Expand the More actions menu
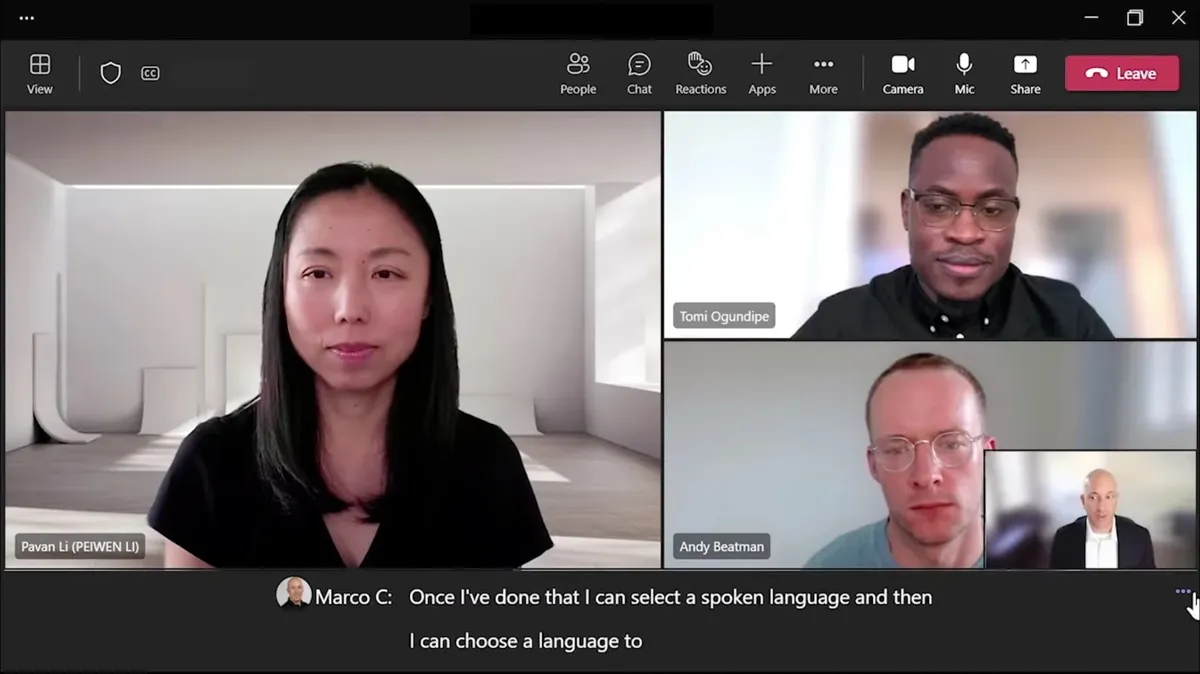1200x674 pixels. [823, 74]
